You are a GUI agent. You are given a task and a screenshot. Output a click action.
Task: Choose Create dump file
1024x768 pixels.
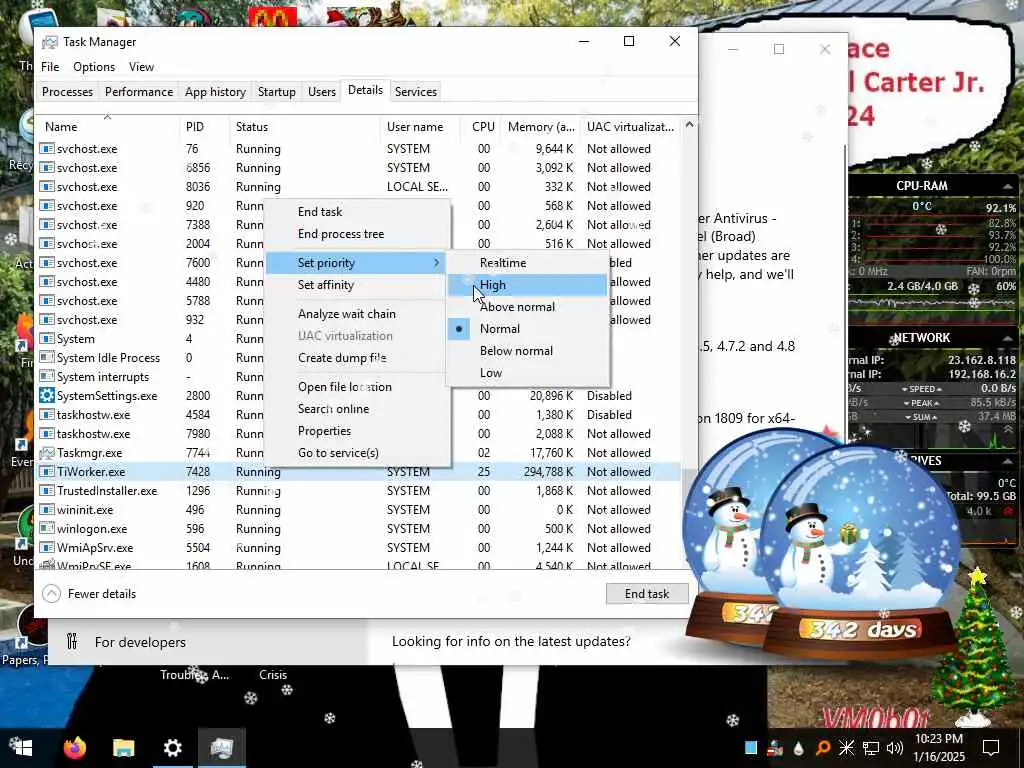pos(357,358)
